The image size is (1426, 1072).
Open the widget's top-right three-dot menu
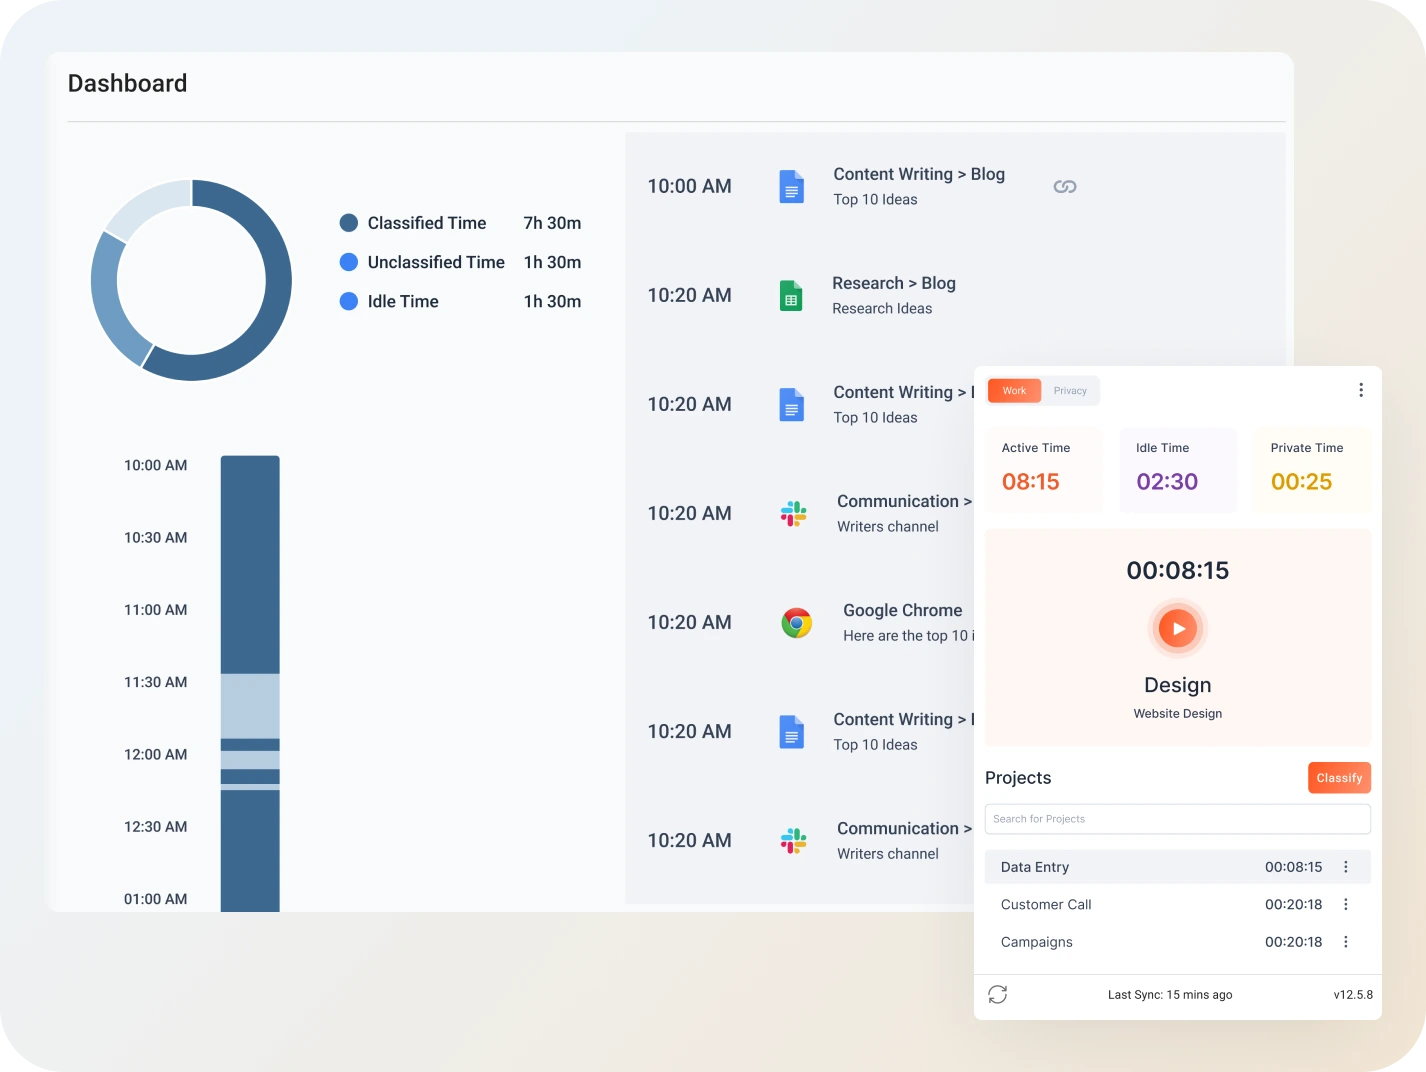(x=1360, y=390)
